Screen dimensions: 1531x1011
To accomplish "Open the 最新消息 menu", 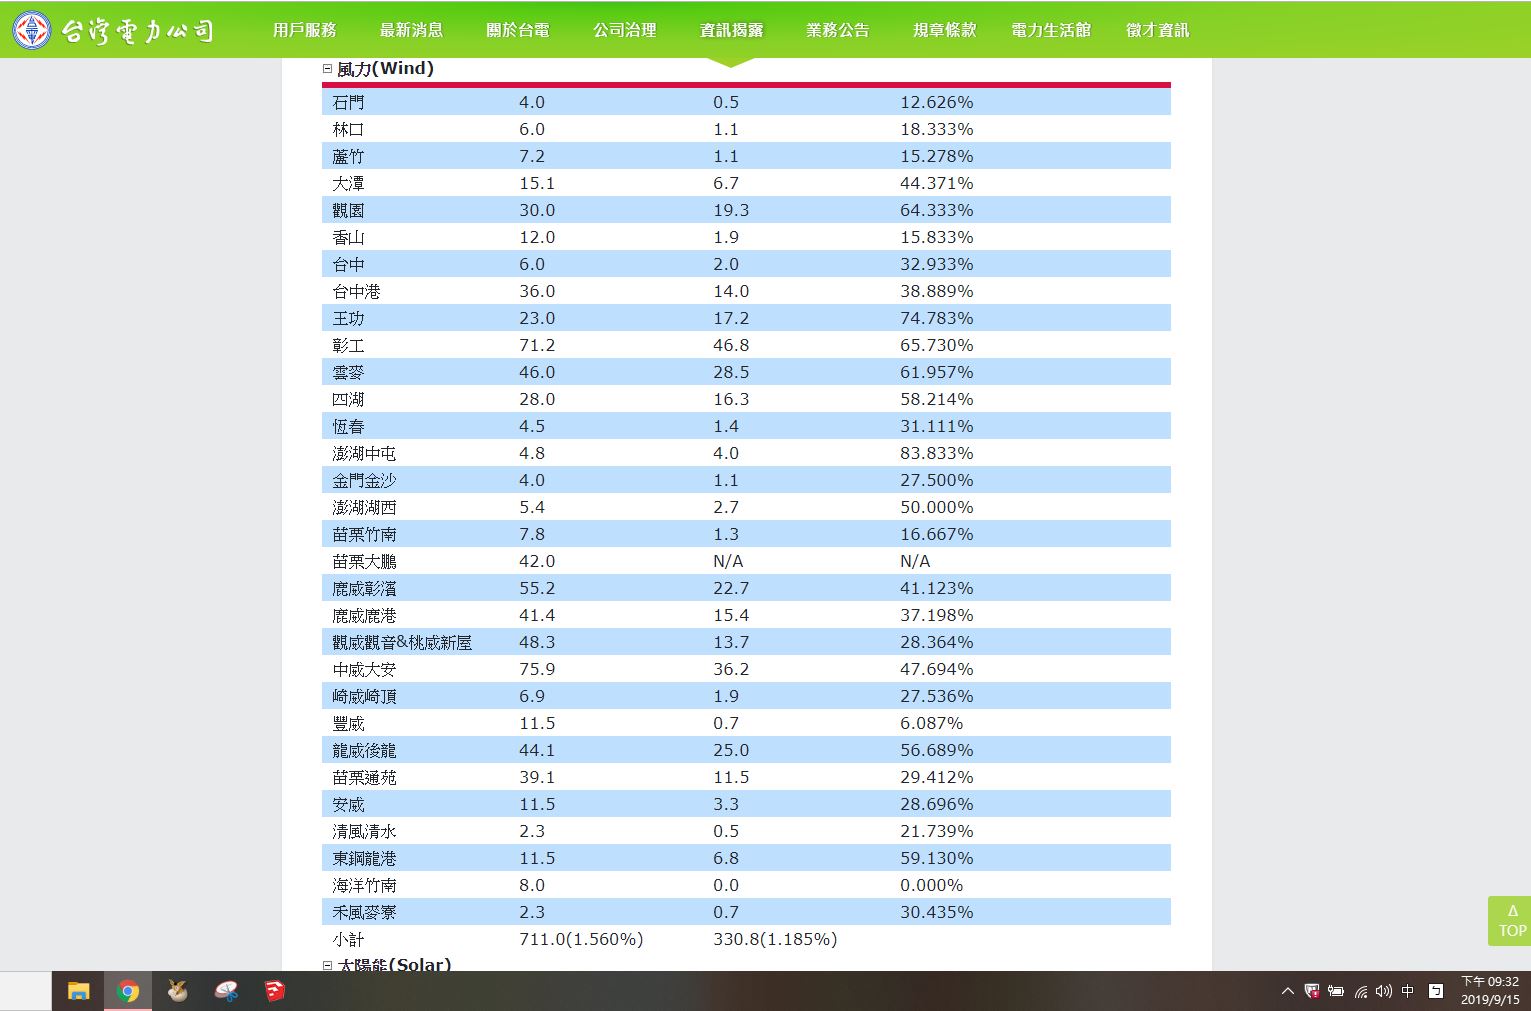I will [x=411, y=30].
